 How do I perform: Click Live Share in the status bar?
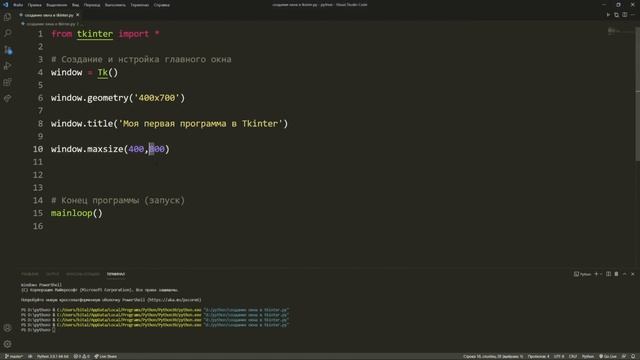click(106, 356)
